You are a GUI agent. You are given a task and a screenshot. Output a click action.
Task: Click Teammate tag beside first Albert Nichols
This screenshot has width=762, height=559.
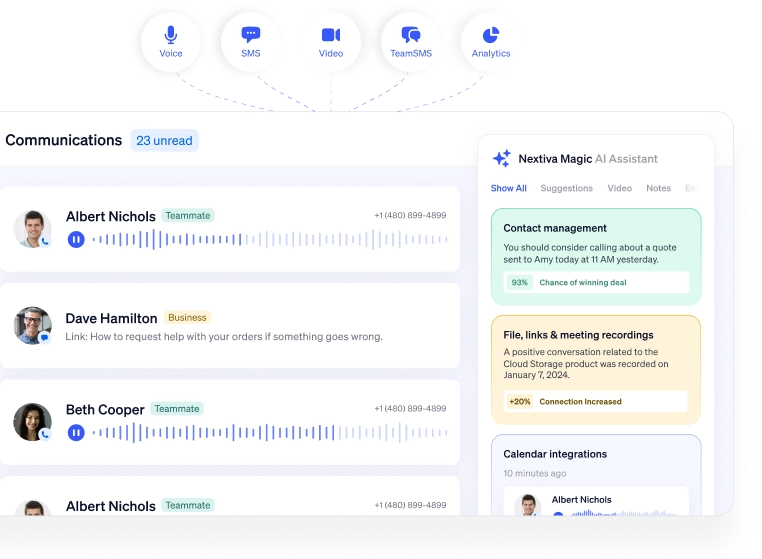click(188, 215)
